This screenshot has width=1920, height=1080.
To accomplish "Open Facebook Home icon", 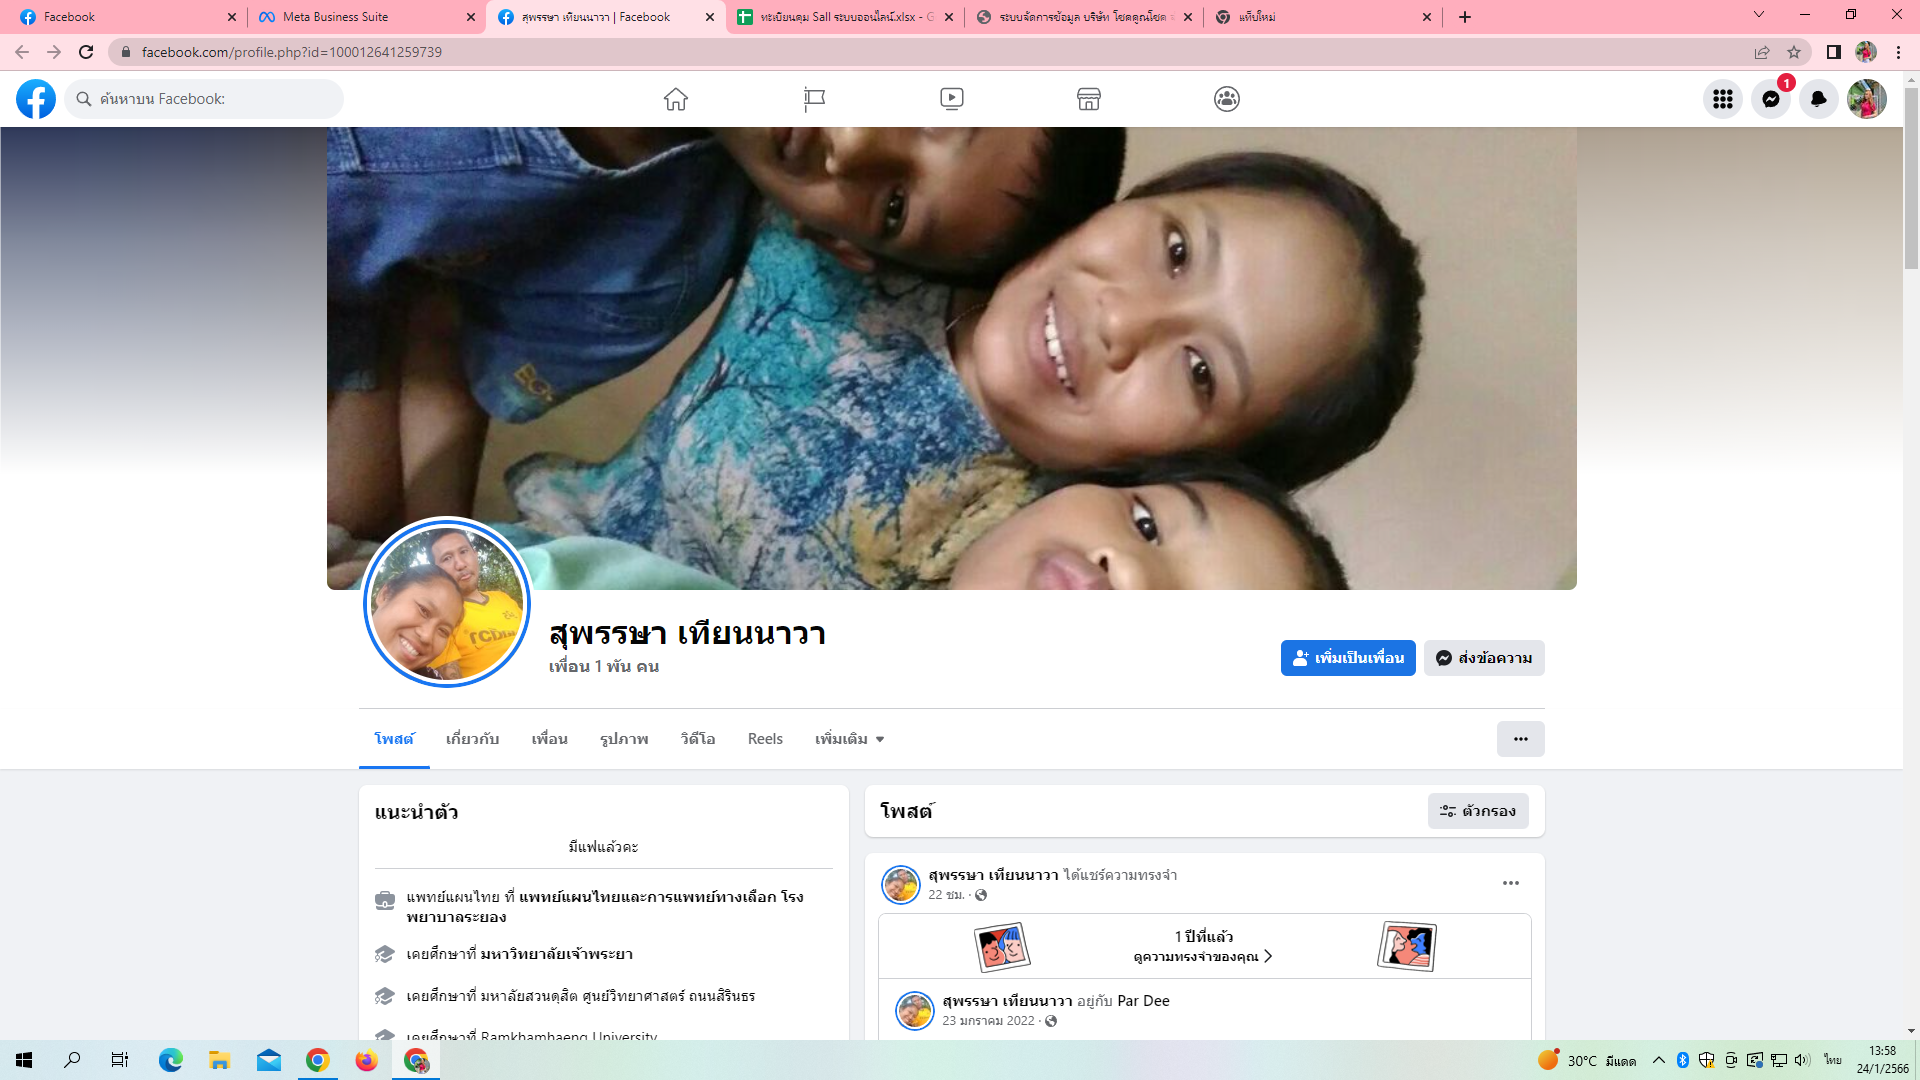I will point(676,99).
